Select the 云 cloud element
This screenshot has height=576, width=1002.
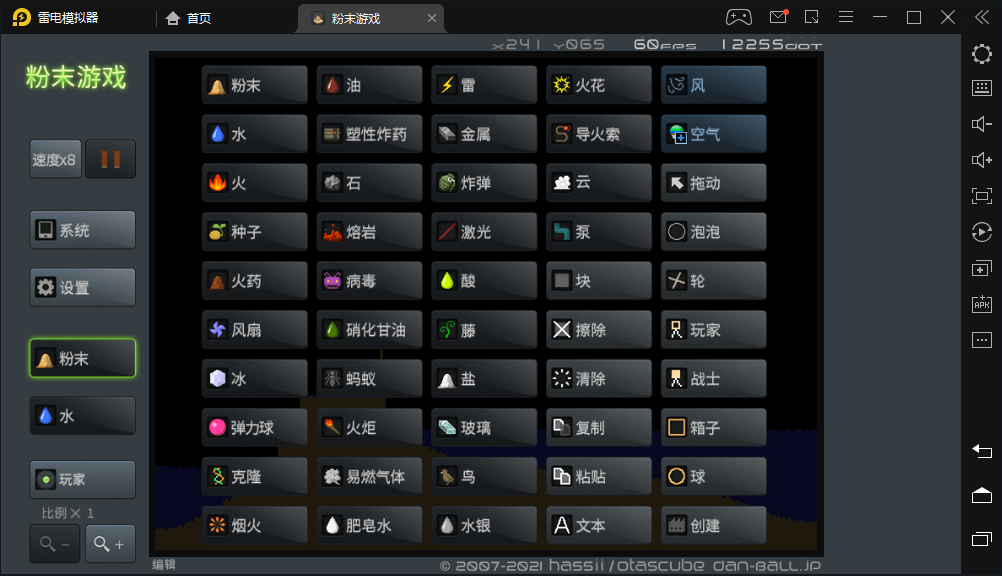tap(598, 183)
